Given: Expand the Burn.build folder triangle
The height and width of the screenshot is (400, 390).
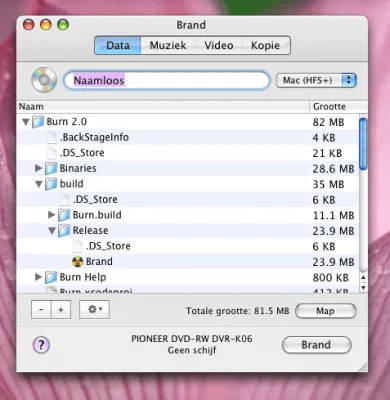Looking at the screenshot, I should tap(51, 215).
